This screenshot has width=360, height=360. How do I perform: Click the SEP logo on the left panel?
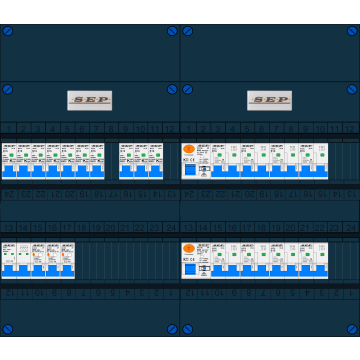90,100
